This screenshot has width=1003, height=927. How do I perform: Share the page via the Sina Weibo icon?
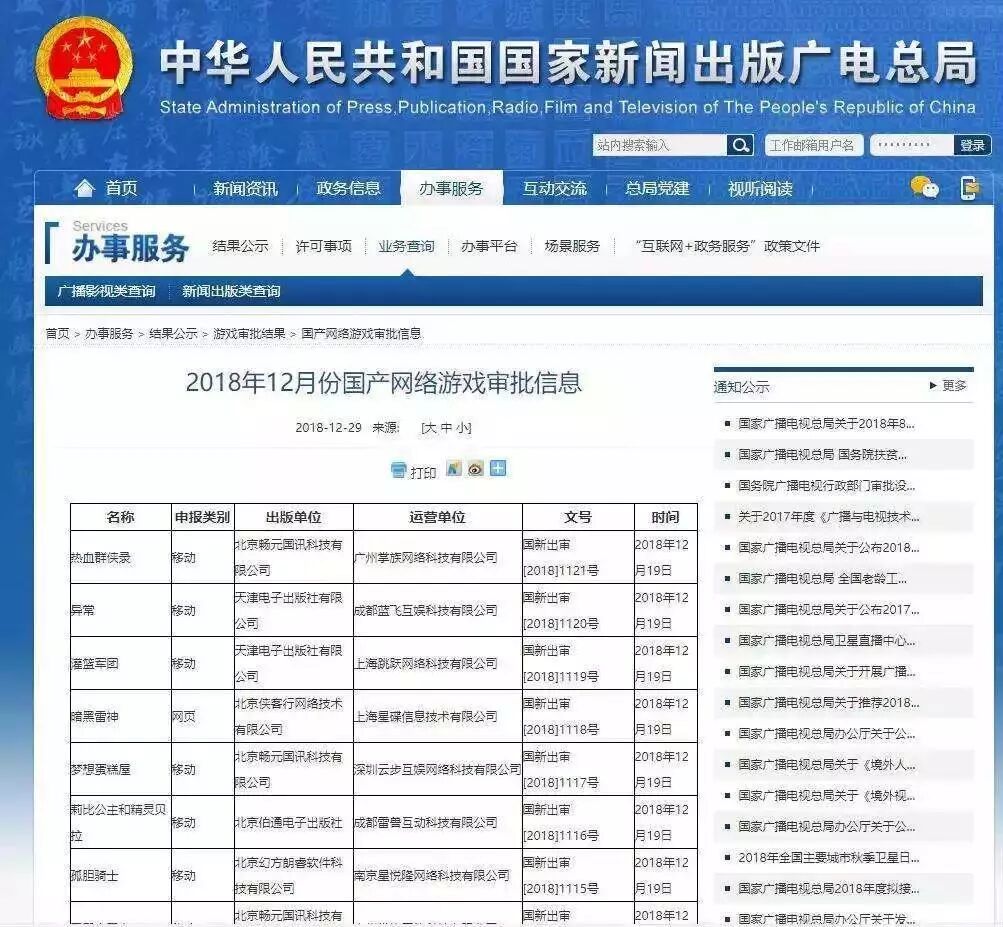coord(453,469)
